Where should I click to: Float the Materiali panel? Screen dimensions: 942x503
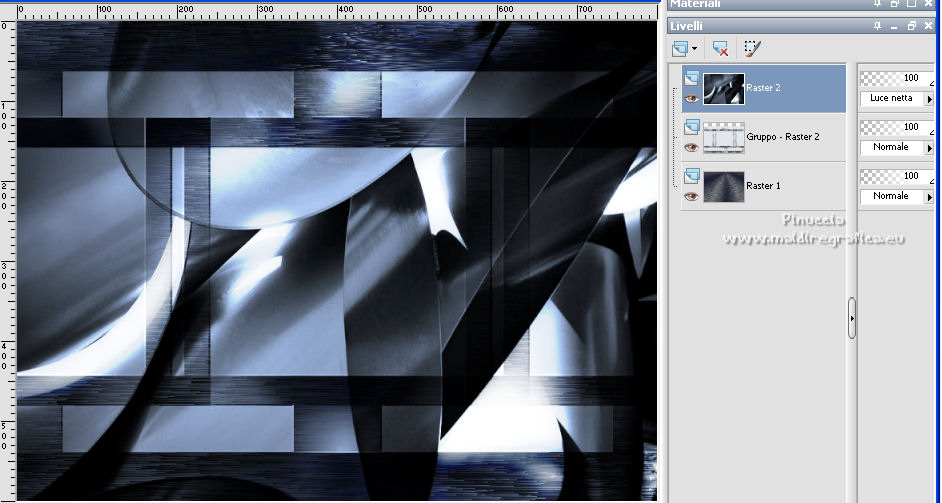[895, 4]
